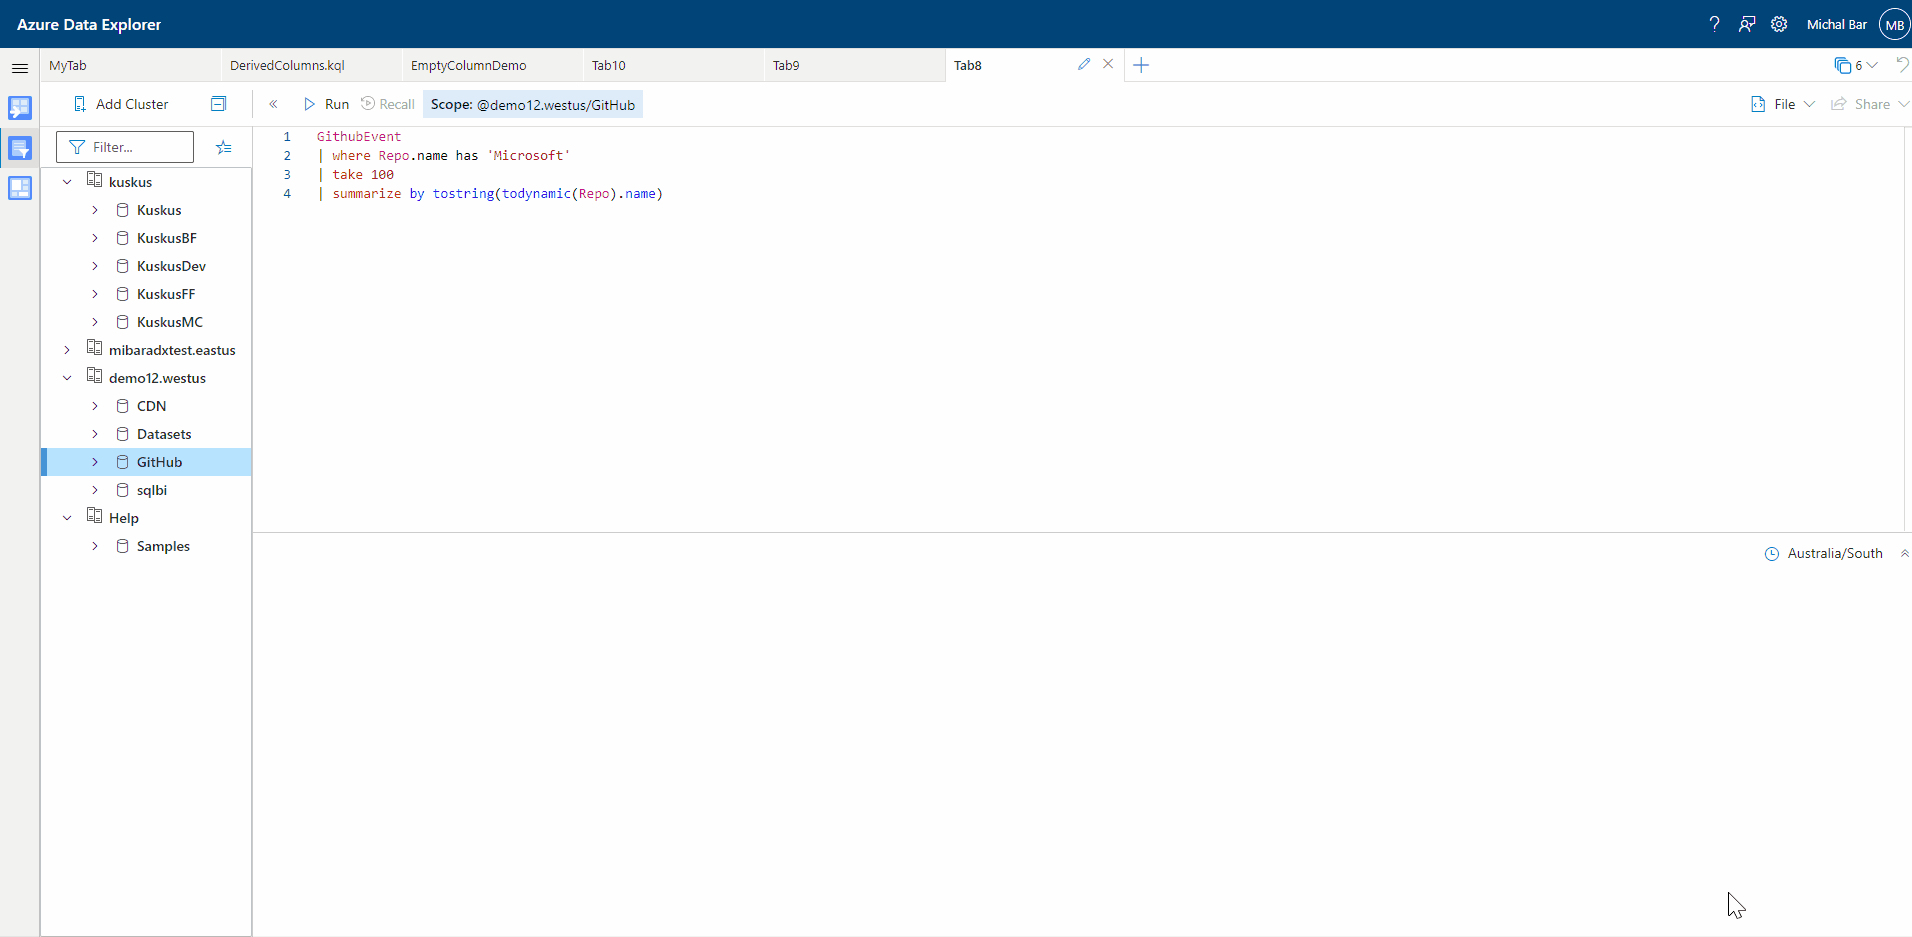Image resolution: width=1912 pixels, height=937 pixels.
Task: Expand the GitHub database node
Action: click(x=94, y=461)
